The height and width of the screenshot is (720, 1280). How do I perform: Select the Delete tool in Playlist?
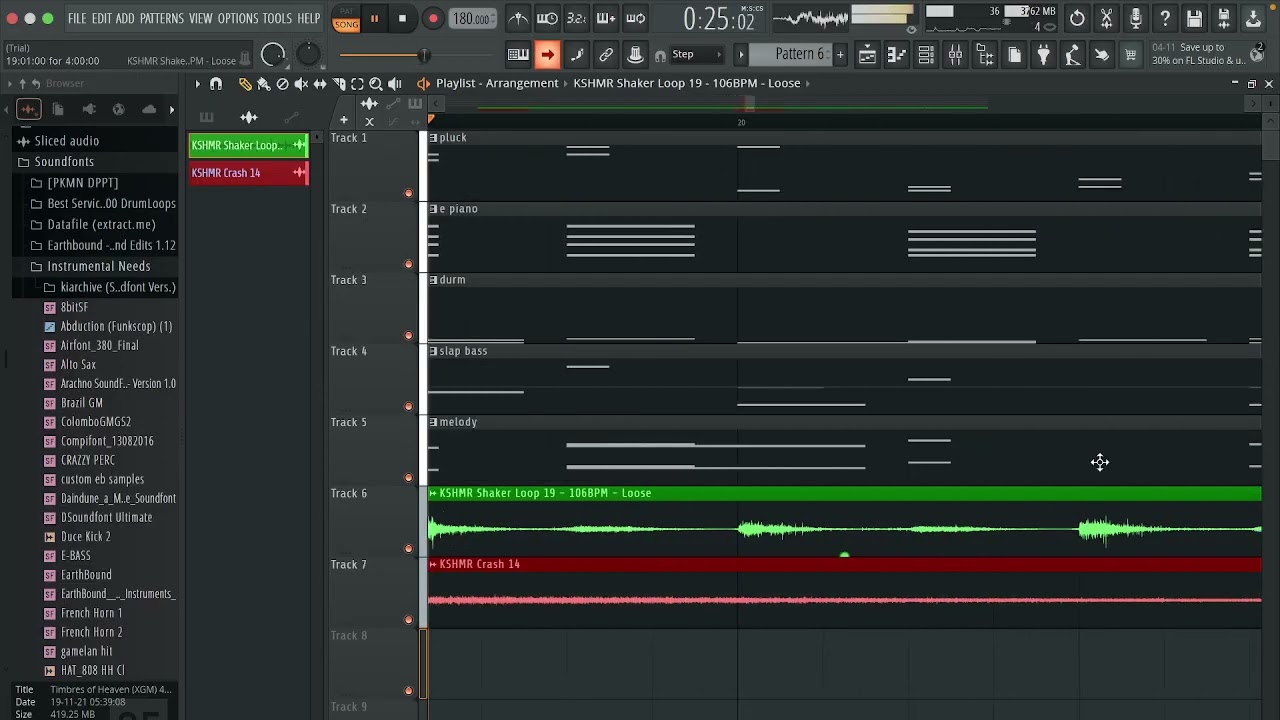point(282,84)
